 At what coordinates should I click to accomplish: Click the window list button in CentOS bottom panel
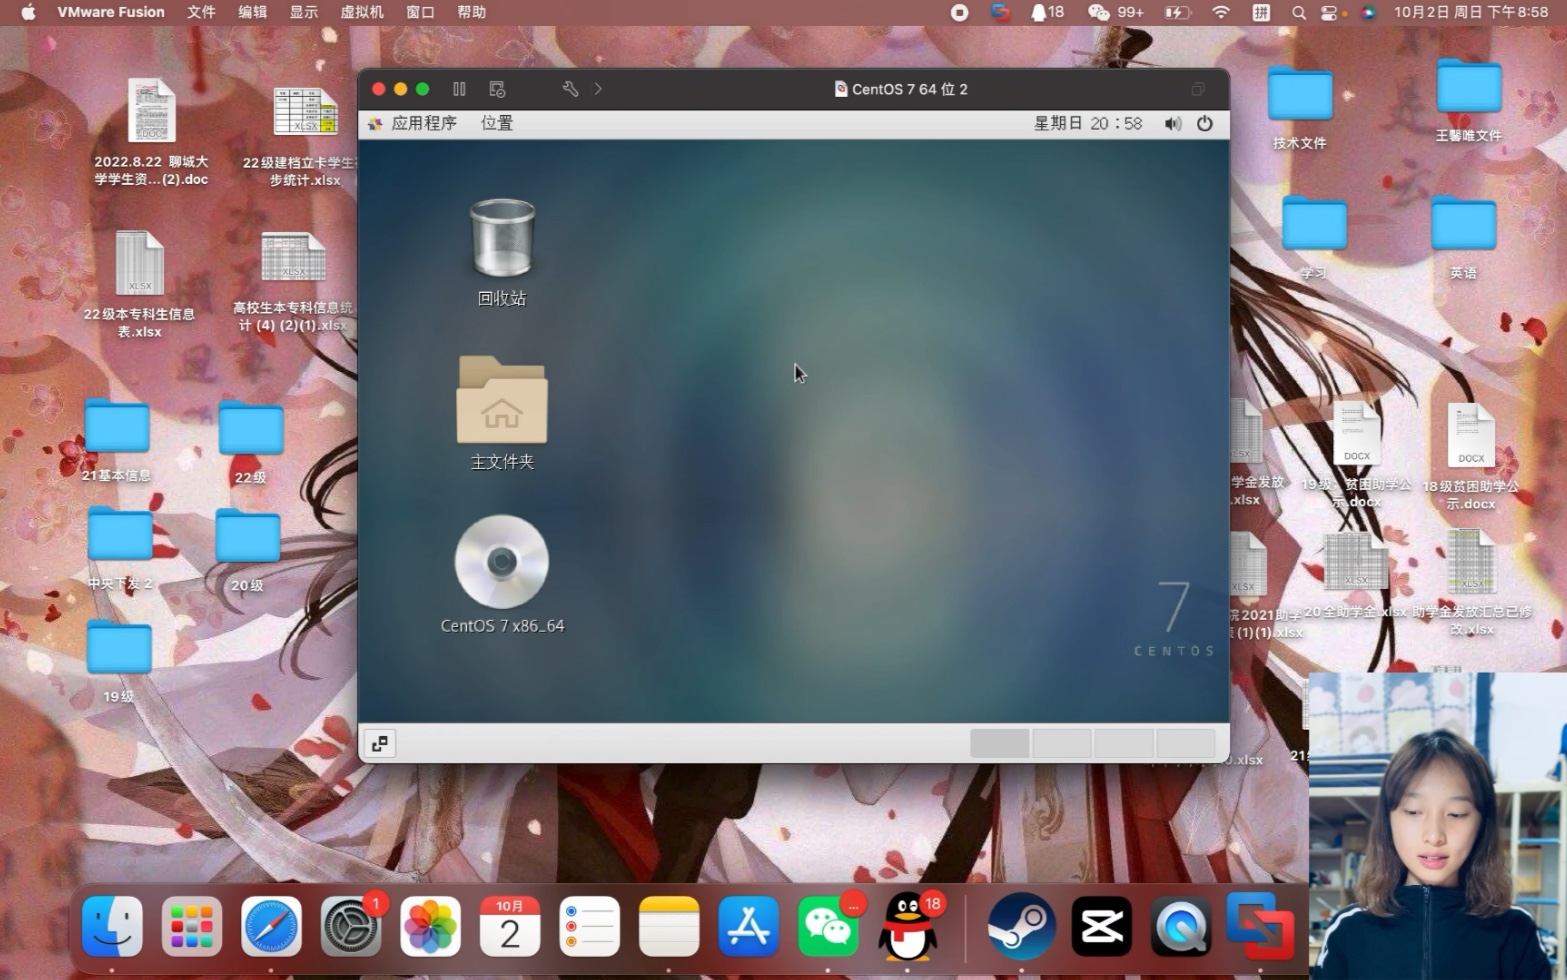tap(380, 743)
